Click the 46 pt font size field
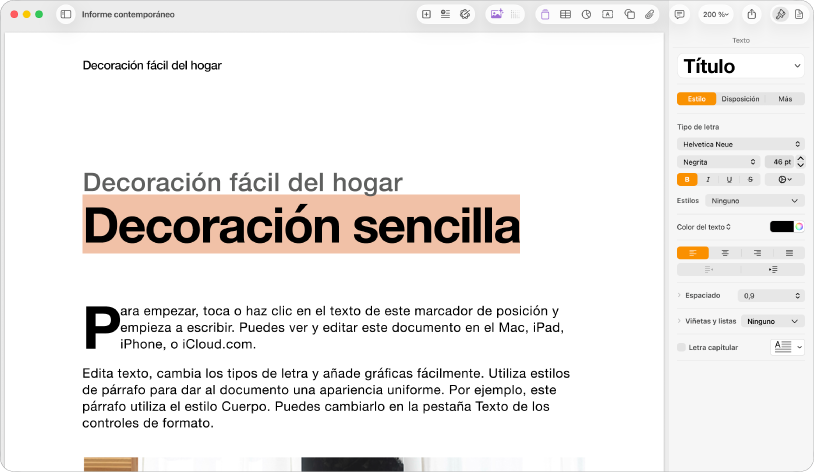The height and width of the screenshot is (473, 814). [779, 162]
